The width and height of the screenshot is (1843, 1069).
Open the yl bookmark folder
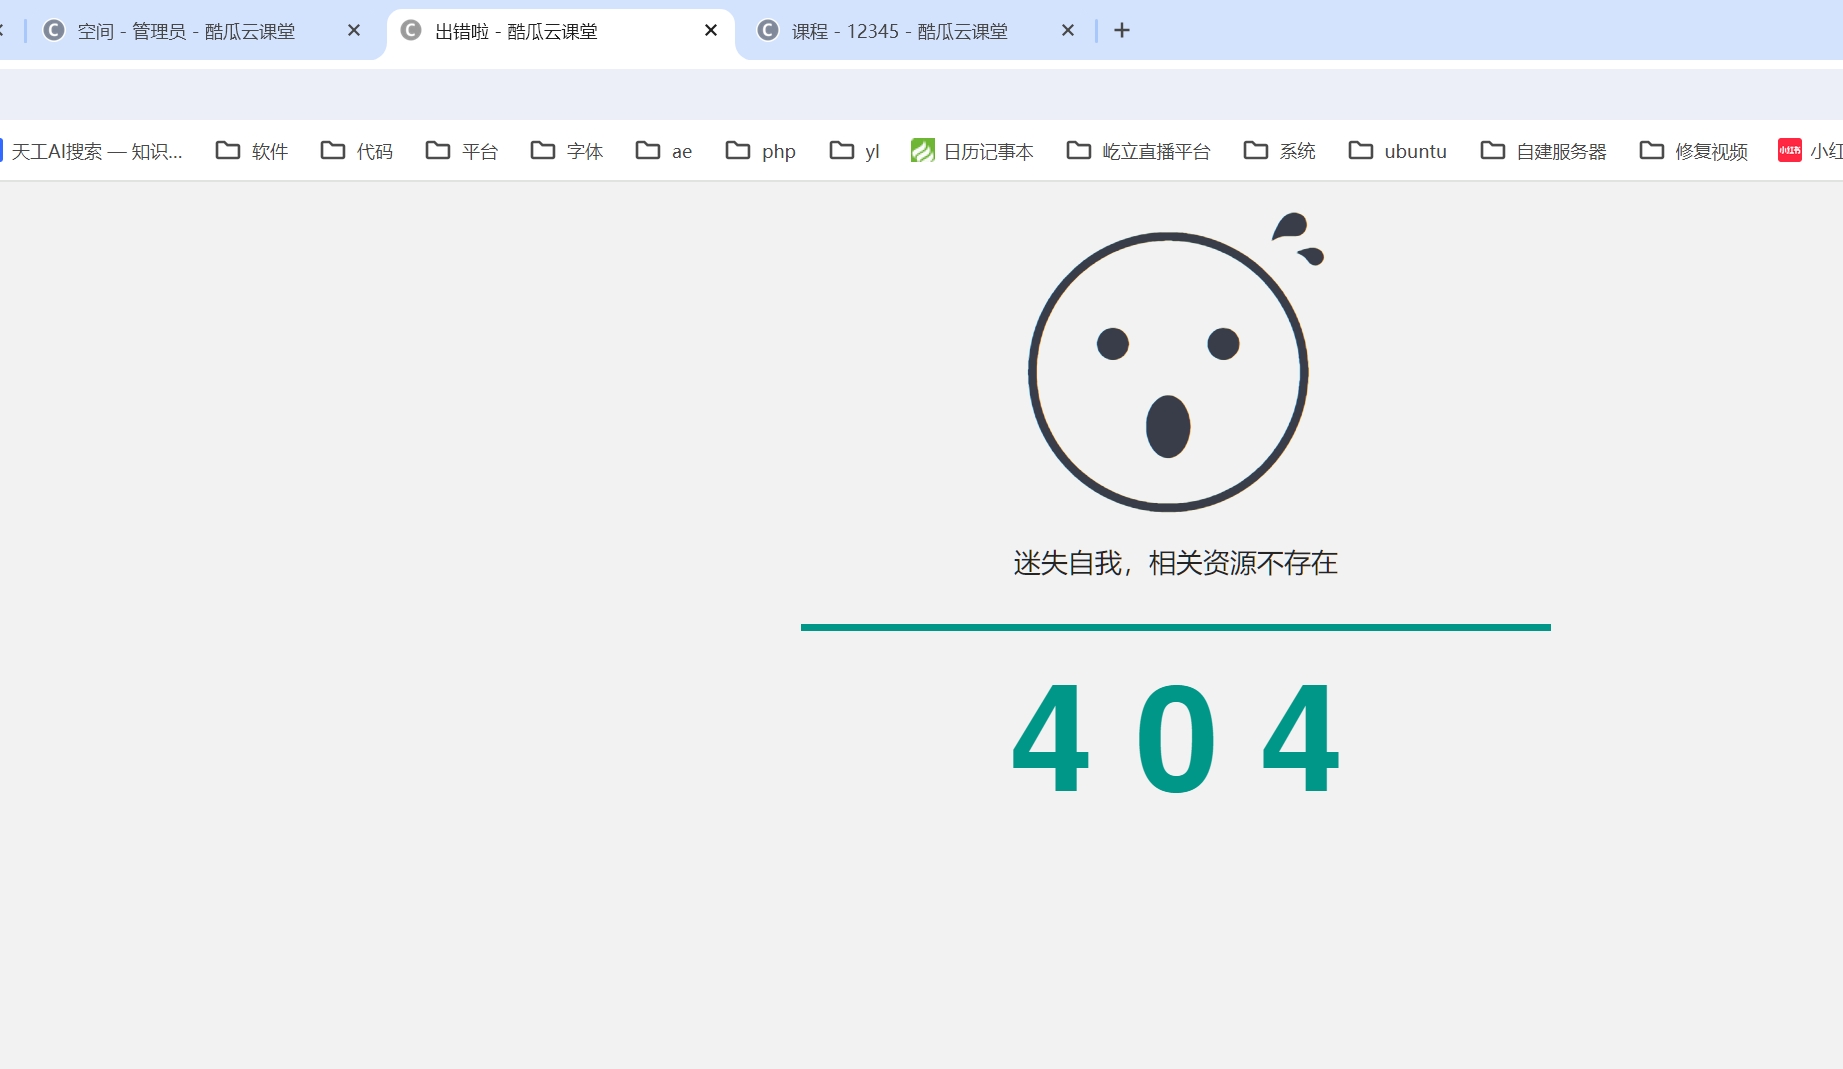point(854,150)
